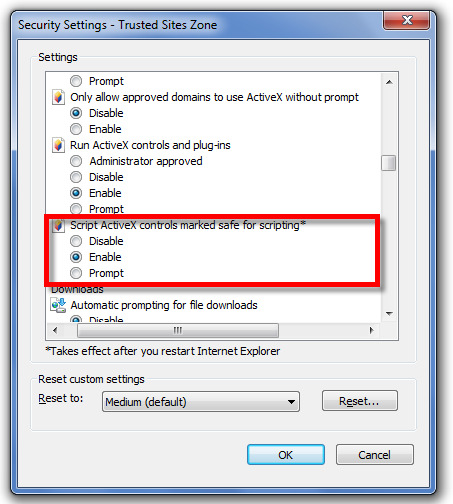453x504 pixels.
Task: Click the Automatic prompting for file downloads icon
Action: click(58, 305)
